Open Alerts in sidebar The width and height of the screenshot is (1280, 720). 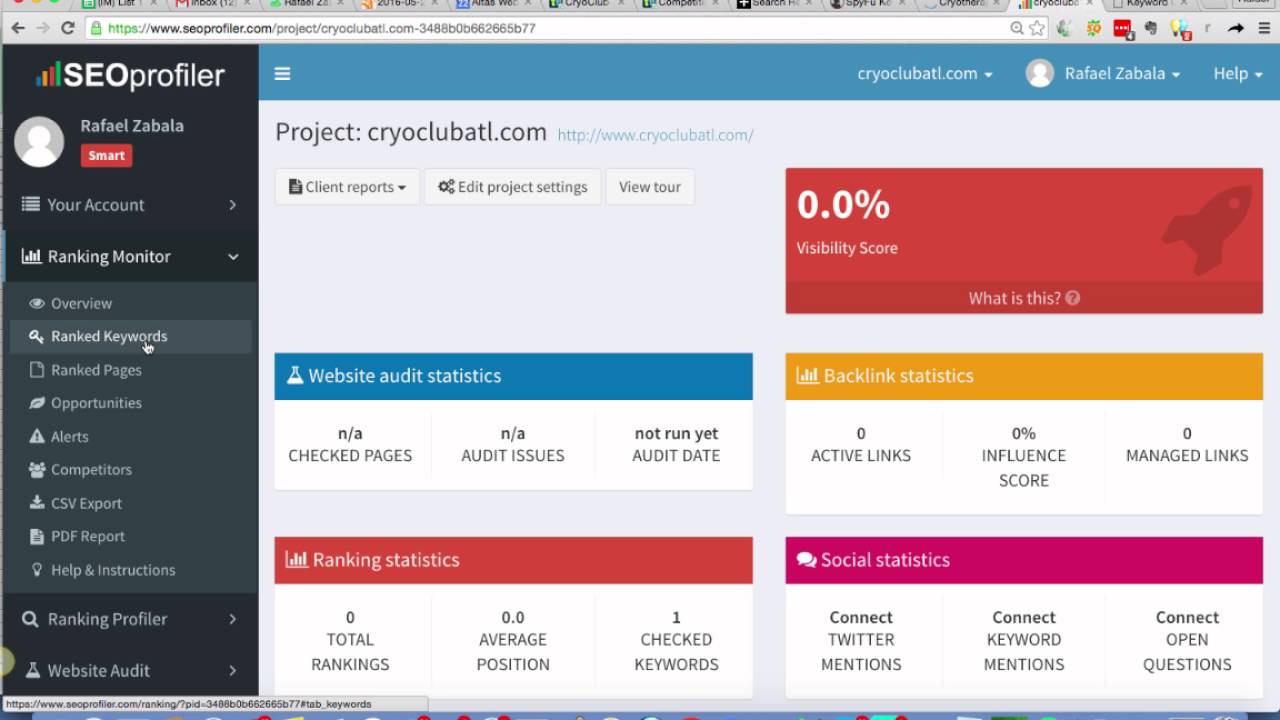(69, 437)
